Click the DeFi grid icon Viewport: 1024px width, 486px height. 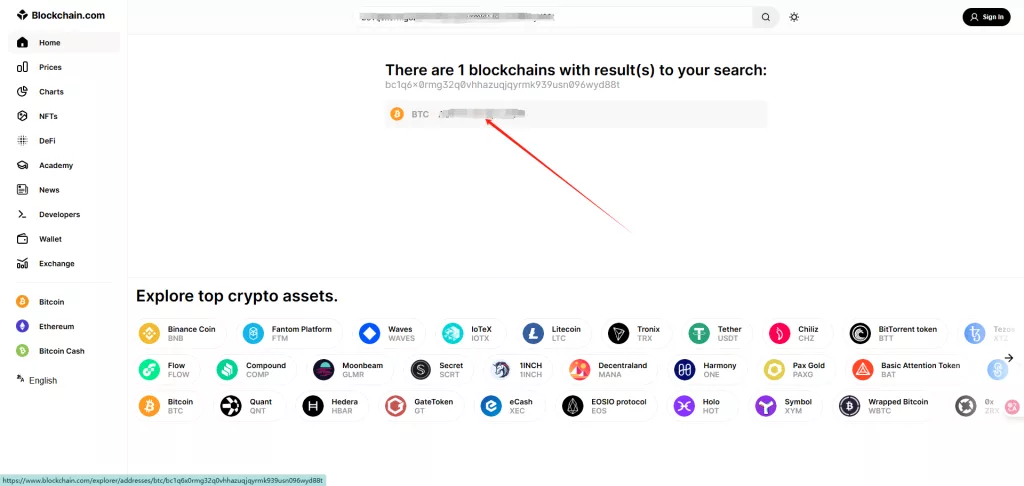22,141
